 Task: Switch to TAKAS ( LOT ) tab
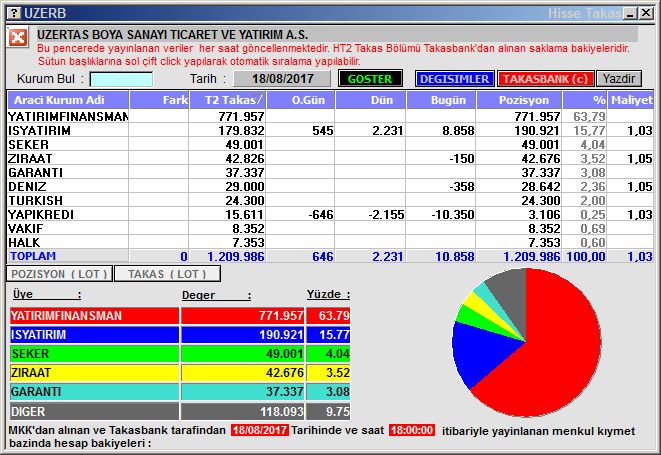tap(167, 274)
